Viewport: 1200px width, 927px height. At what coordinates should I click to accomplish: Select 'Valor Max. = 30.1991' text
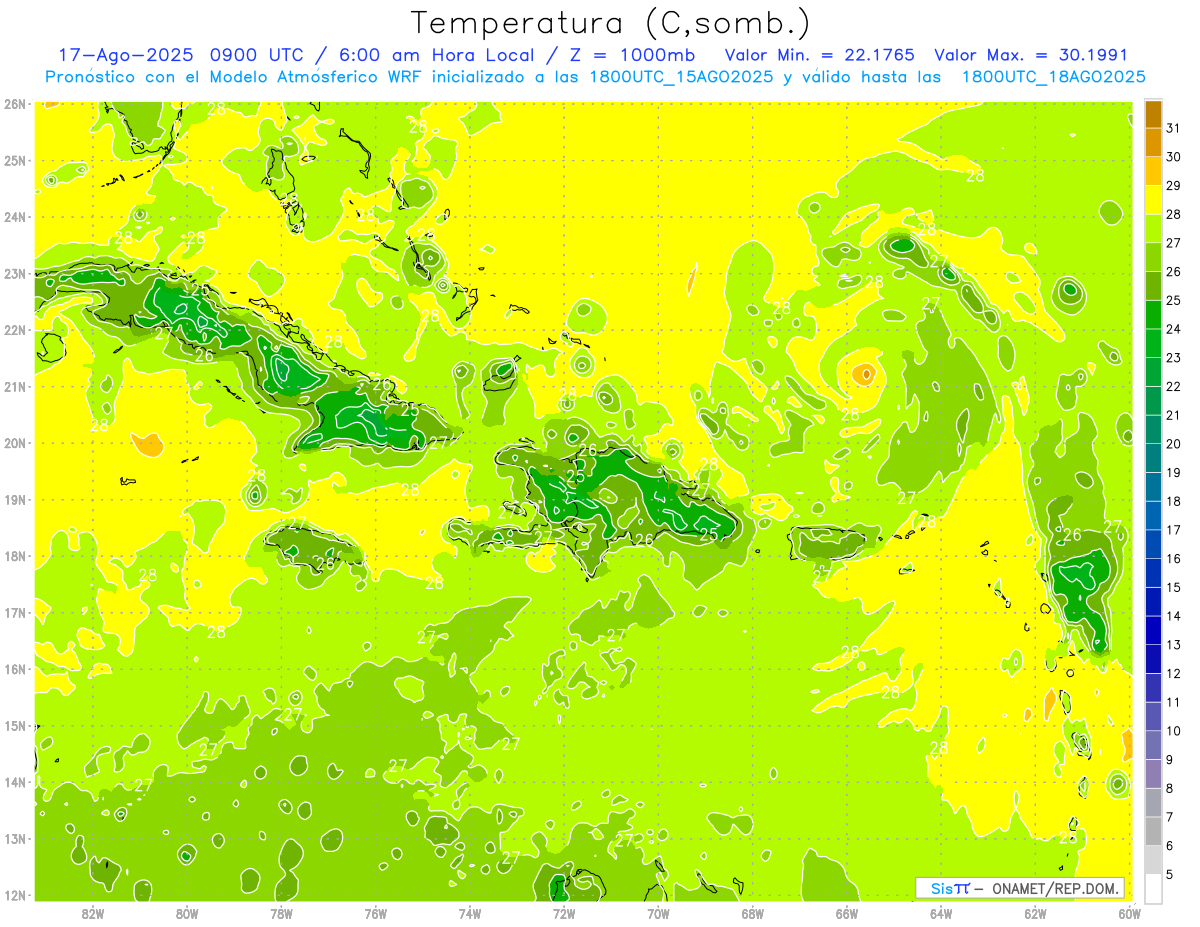1030,55
